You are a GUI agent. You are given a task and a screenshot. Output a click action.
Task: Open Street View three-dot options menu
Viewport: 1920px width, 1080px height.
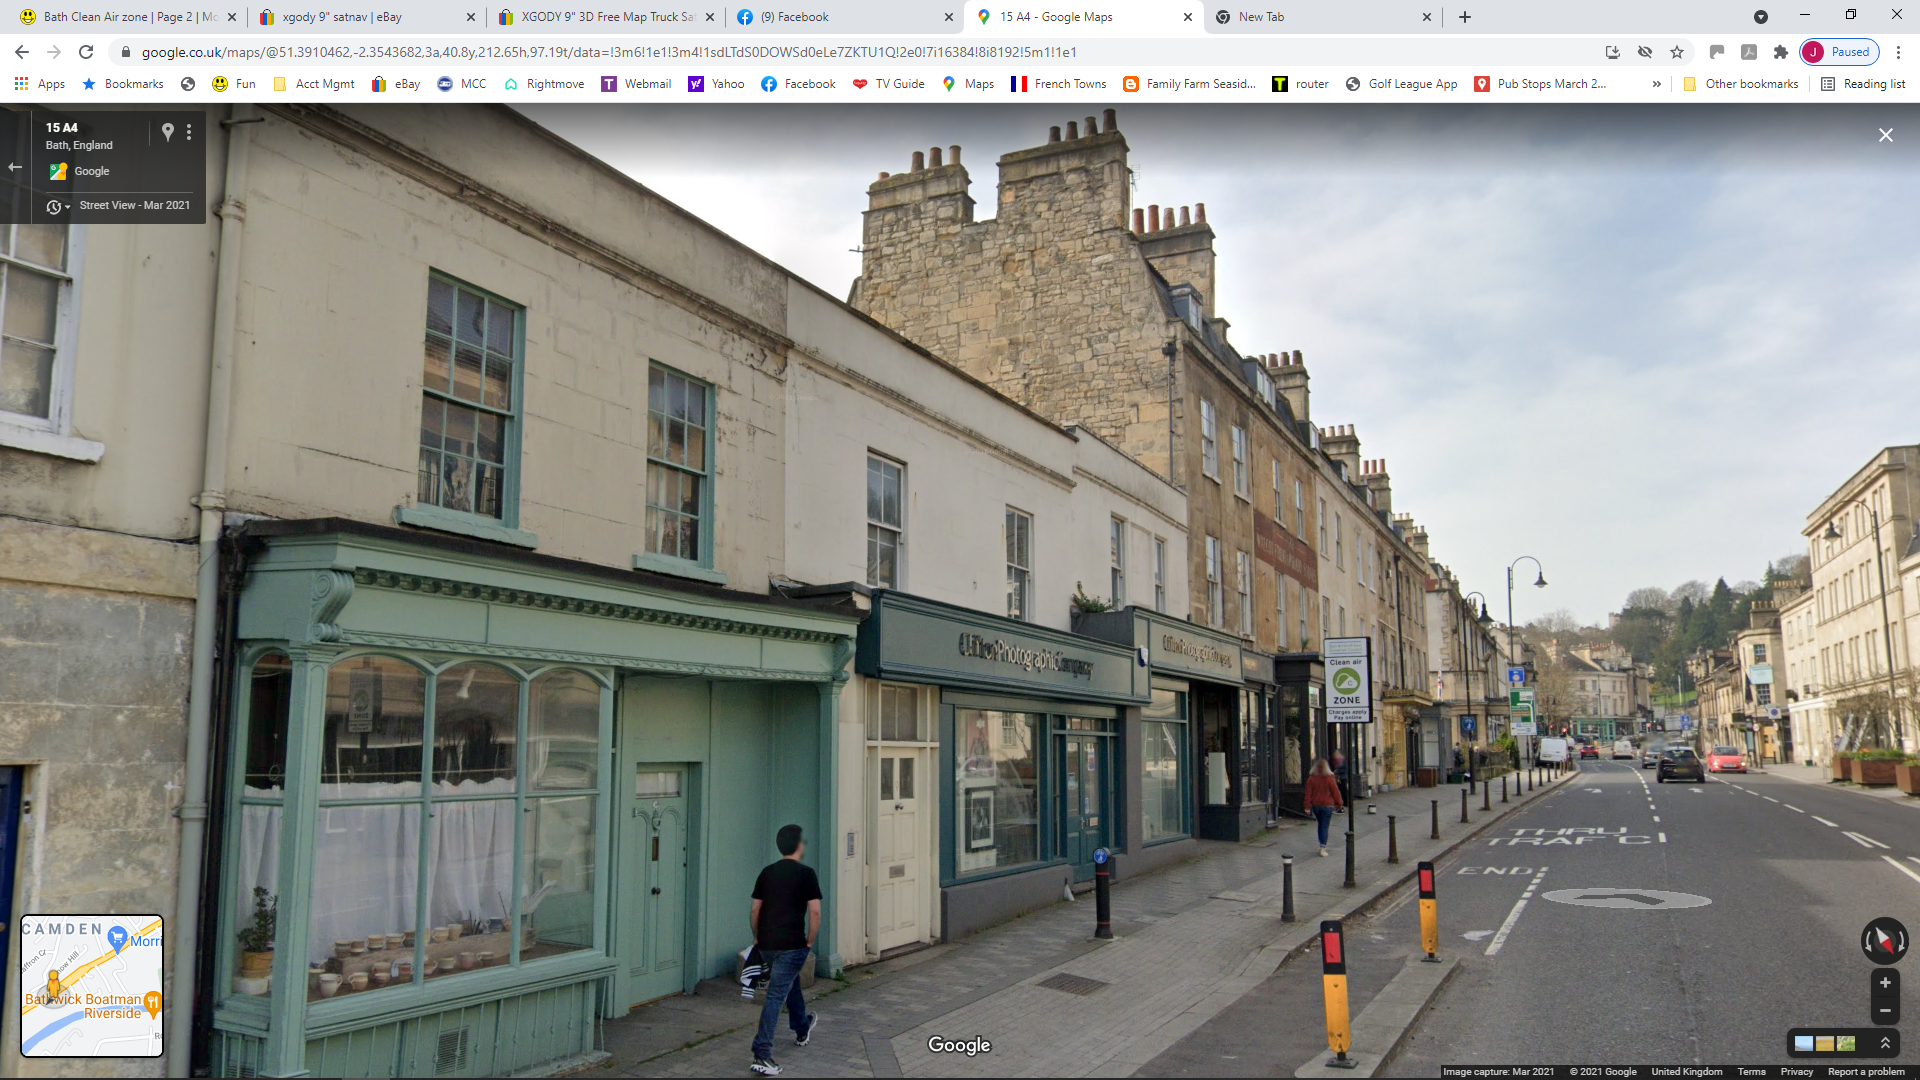189,131
